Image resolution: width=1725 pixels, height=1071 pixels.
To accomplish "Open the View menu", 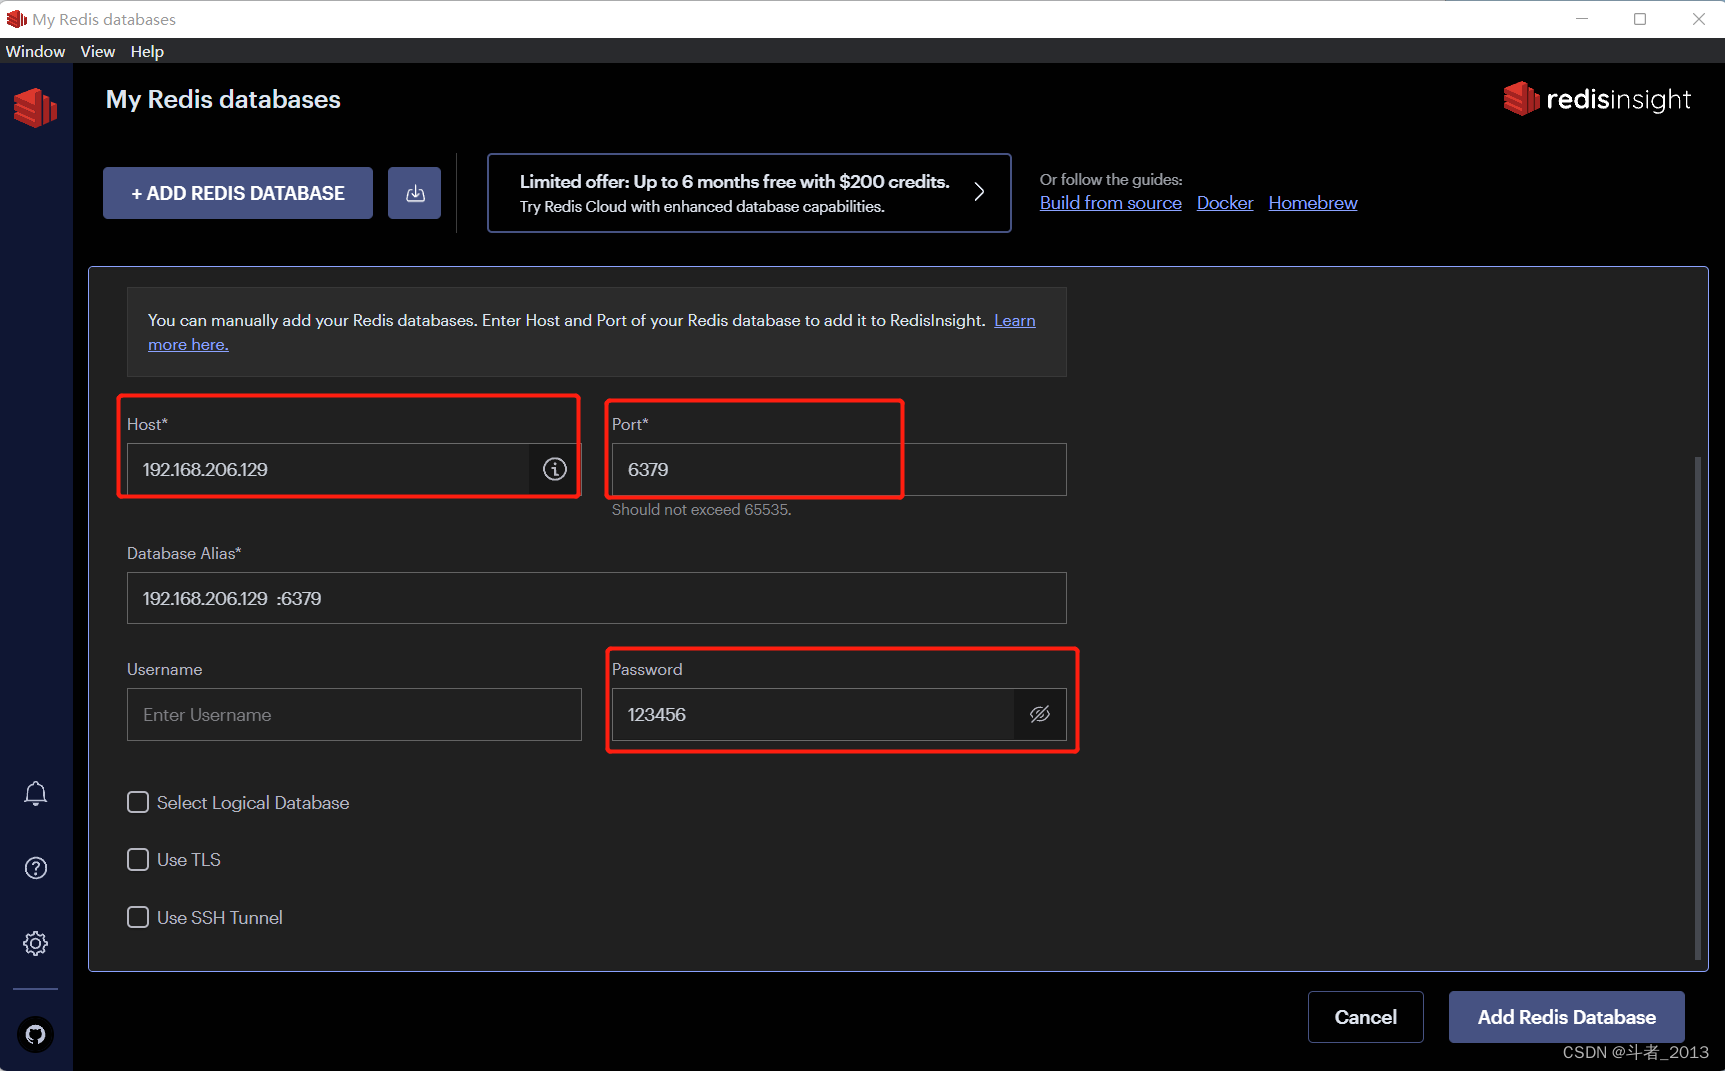I will pyautogui.click(x=98, y=51).
